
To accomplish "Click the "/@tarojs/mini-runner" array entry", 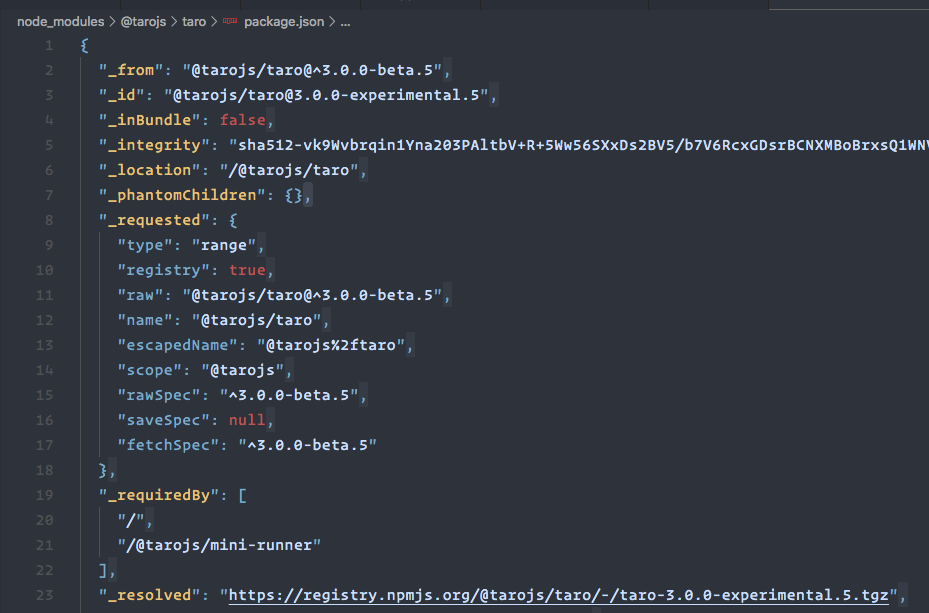I will pos(219,545).
